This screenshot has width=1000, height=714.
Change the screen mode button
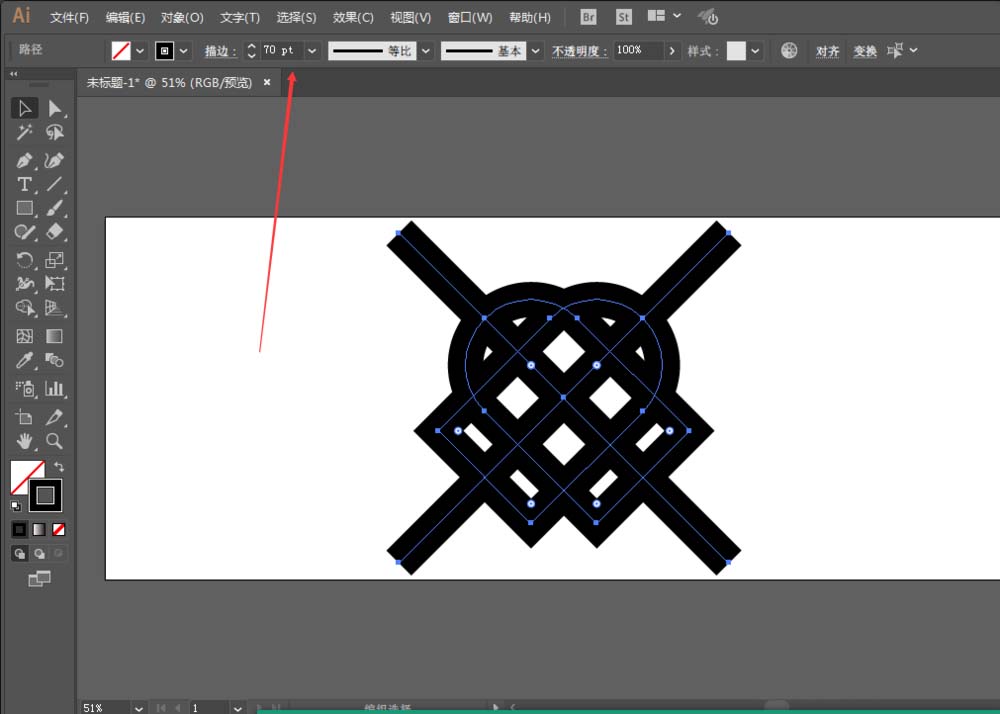pos(39,579)
